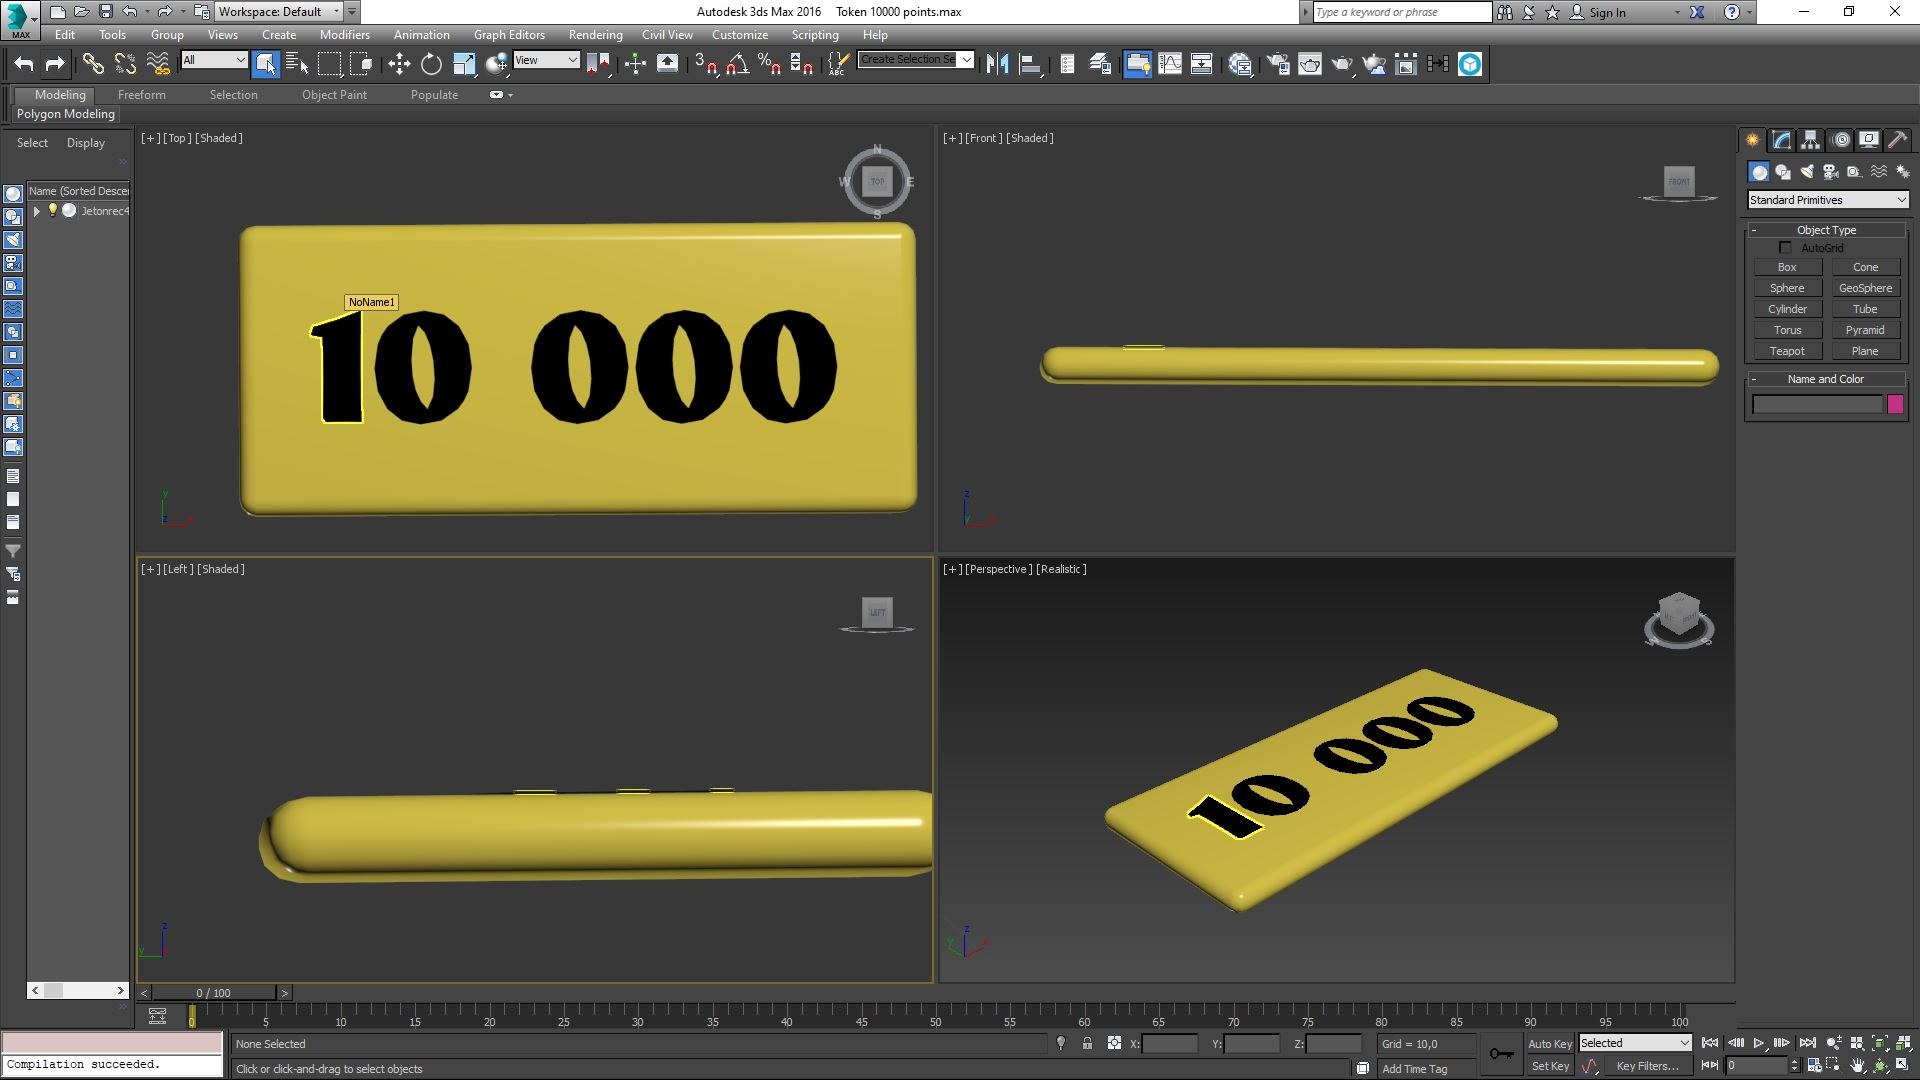Open the Modify command panel tab
Viewport: 1920px width, 1080px height.
coord(1782,140)
